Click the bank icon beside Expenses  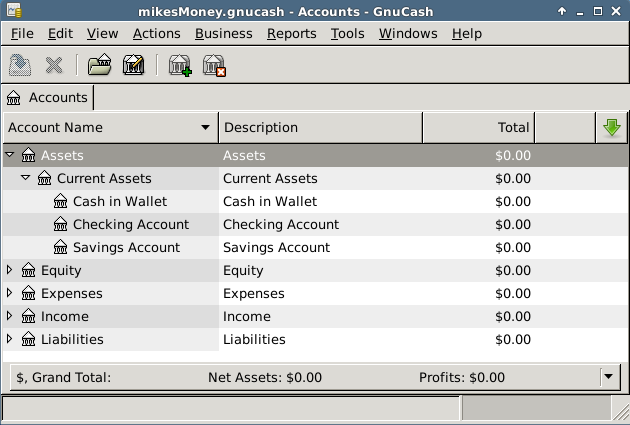[28, 293]
